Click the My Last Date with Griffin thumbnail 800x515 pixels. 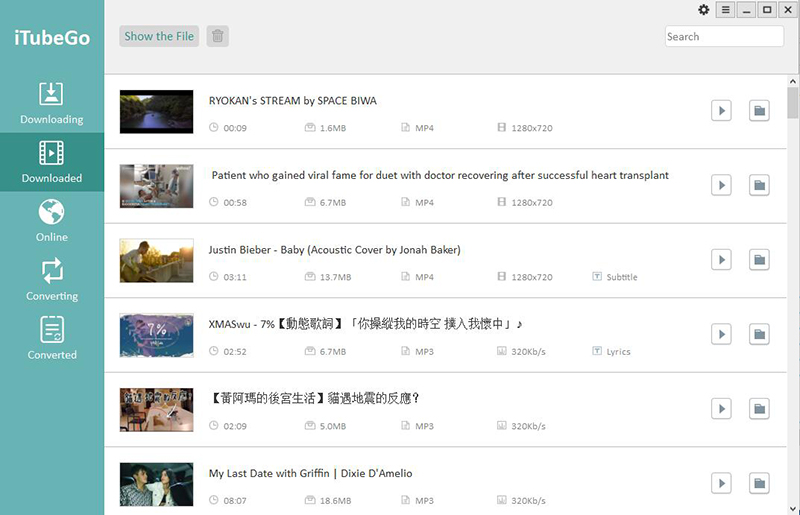[157, 484]
